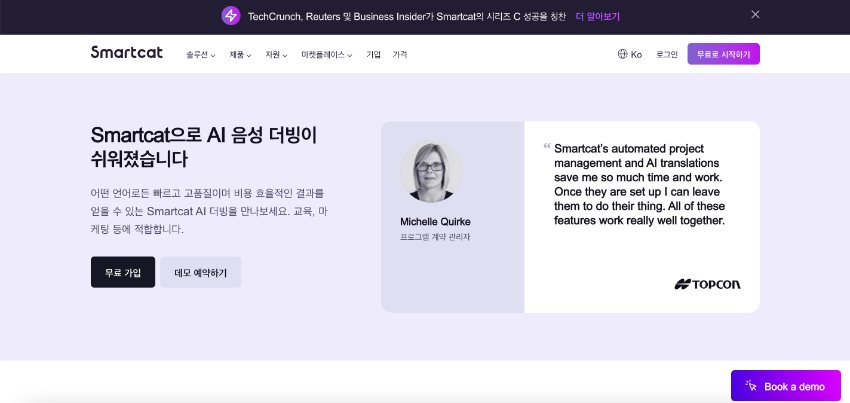Click the TOPCON logo
Screen dimensions: 850x403
click(707, 284)
